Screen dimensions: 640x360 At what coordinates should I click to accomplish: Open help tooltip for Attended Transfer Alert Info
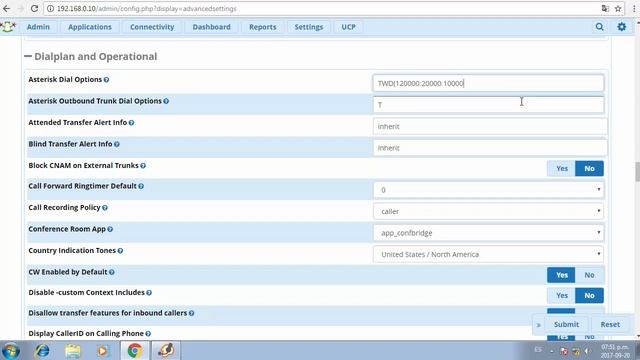pyautogui.click(x=131, y=123)
